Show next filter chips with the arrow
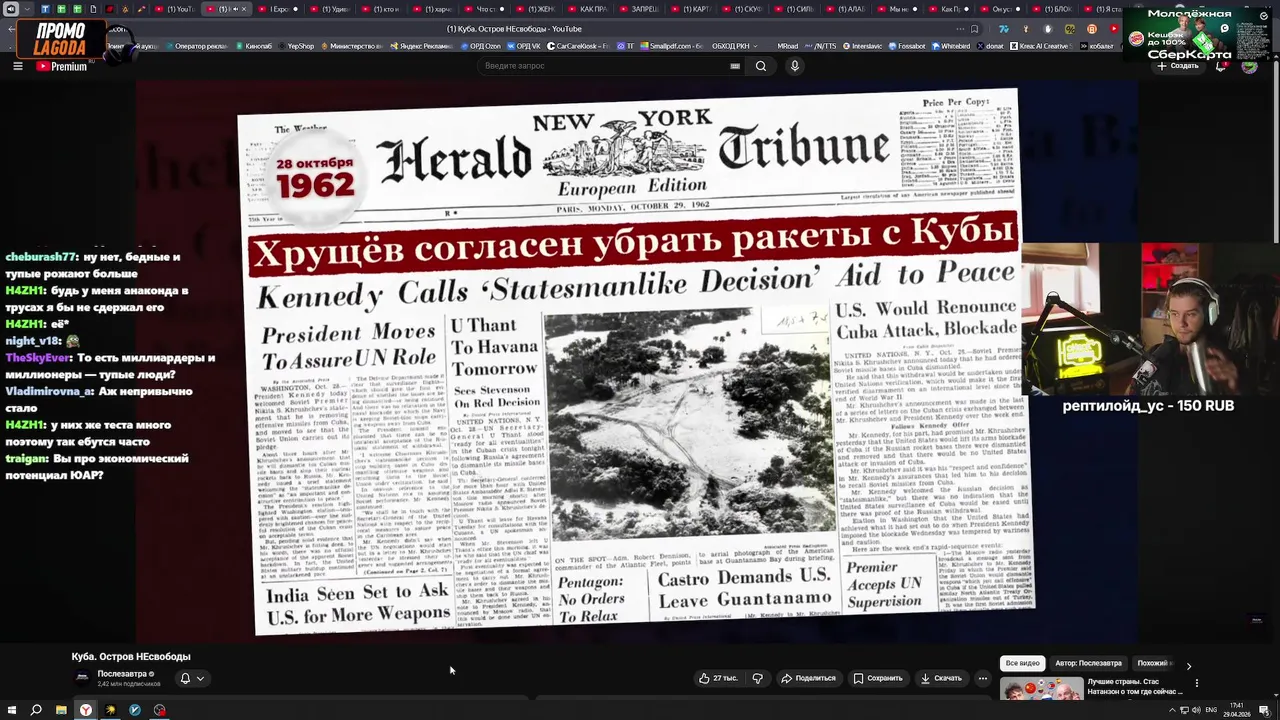Image resolution: width=1280 pixels, height=720 pixels. click(1188, 665)
